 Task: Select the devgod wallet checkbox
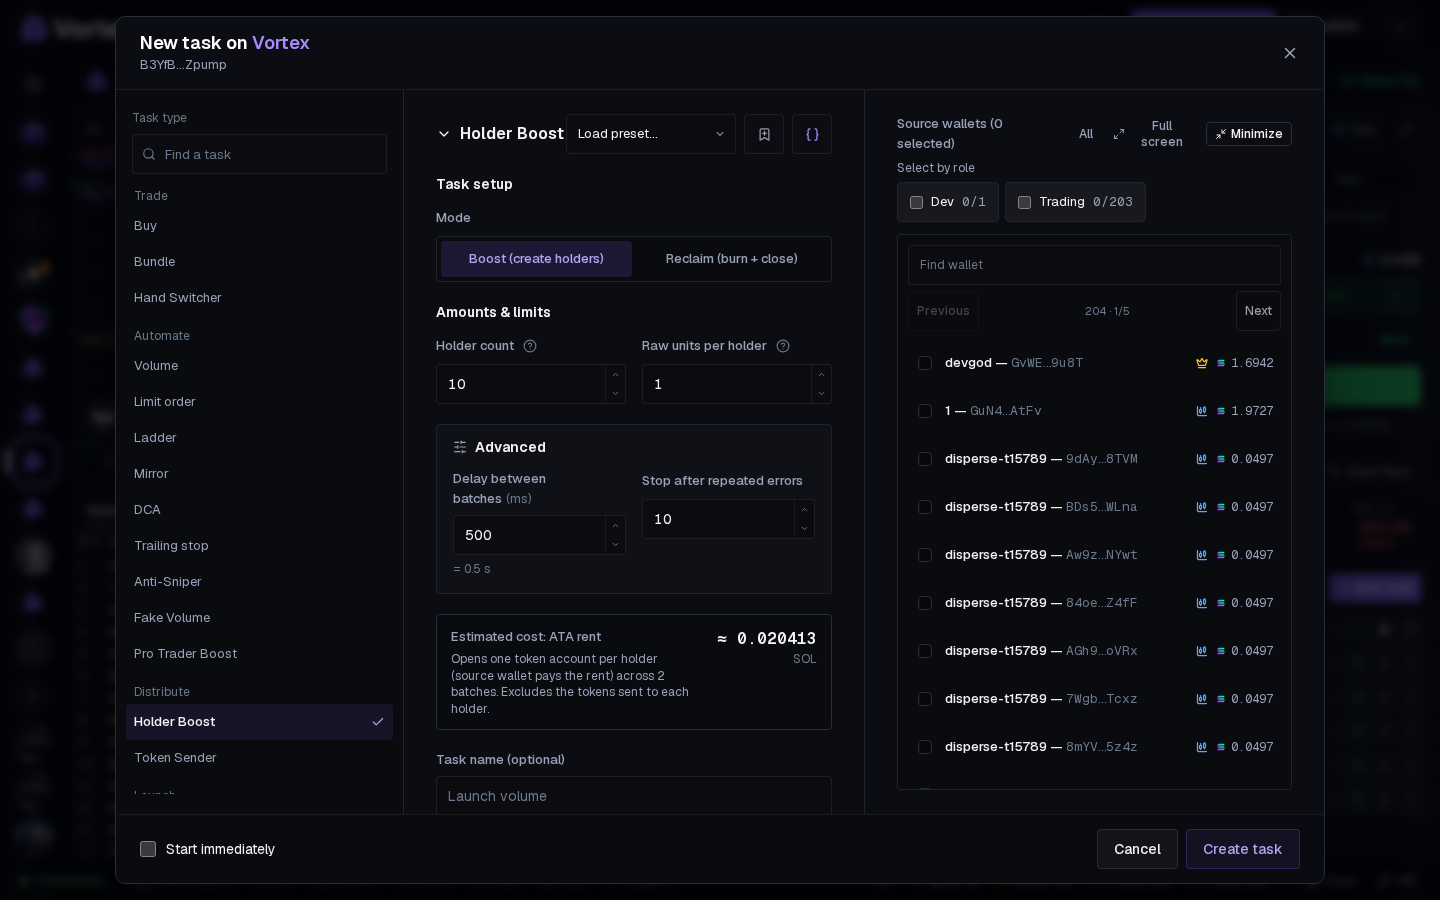pos(925,363)
